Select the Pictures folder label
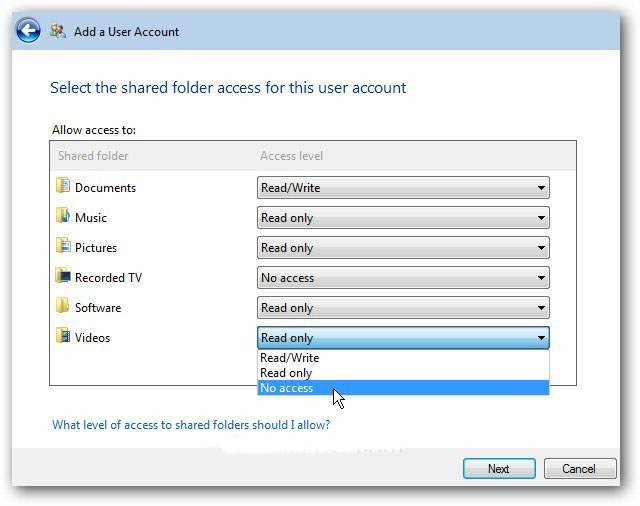The image size is (640, 506). tap(96, 248)
